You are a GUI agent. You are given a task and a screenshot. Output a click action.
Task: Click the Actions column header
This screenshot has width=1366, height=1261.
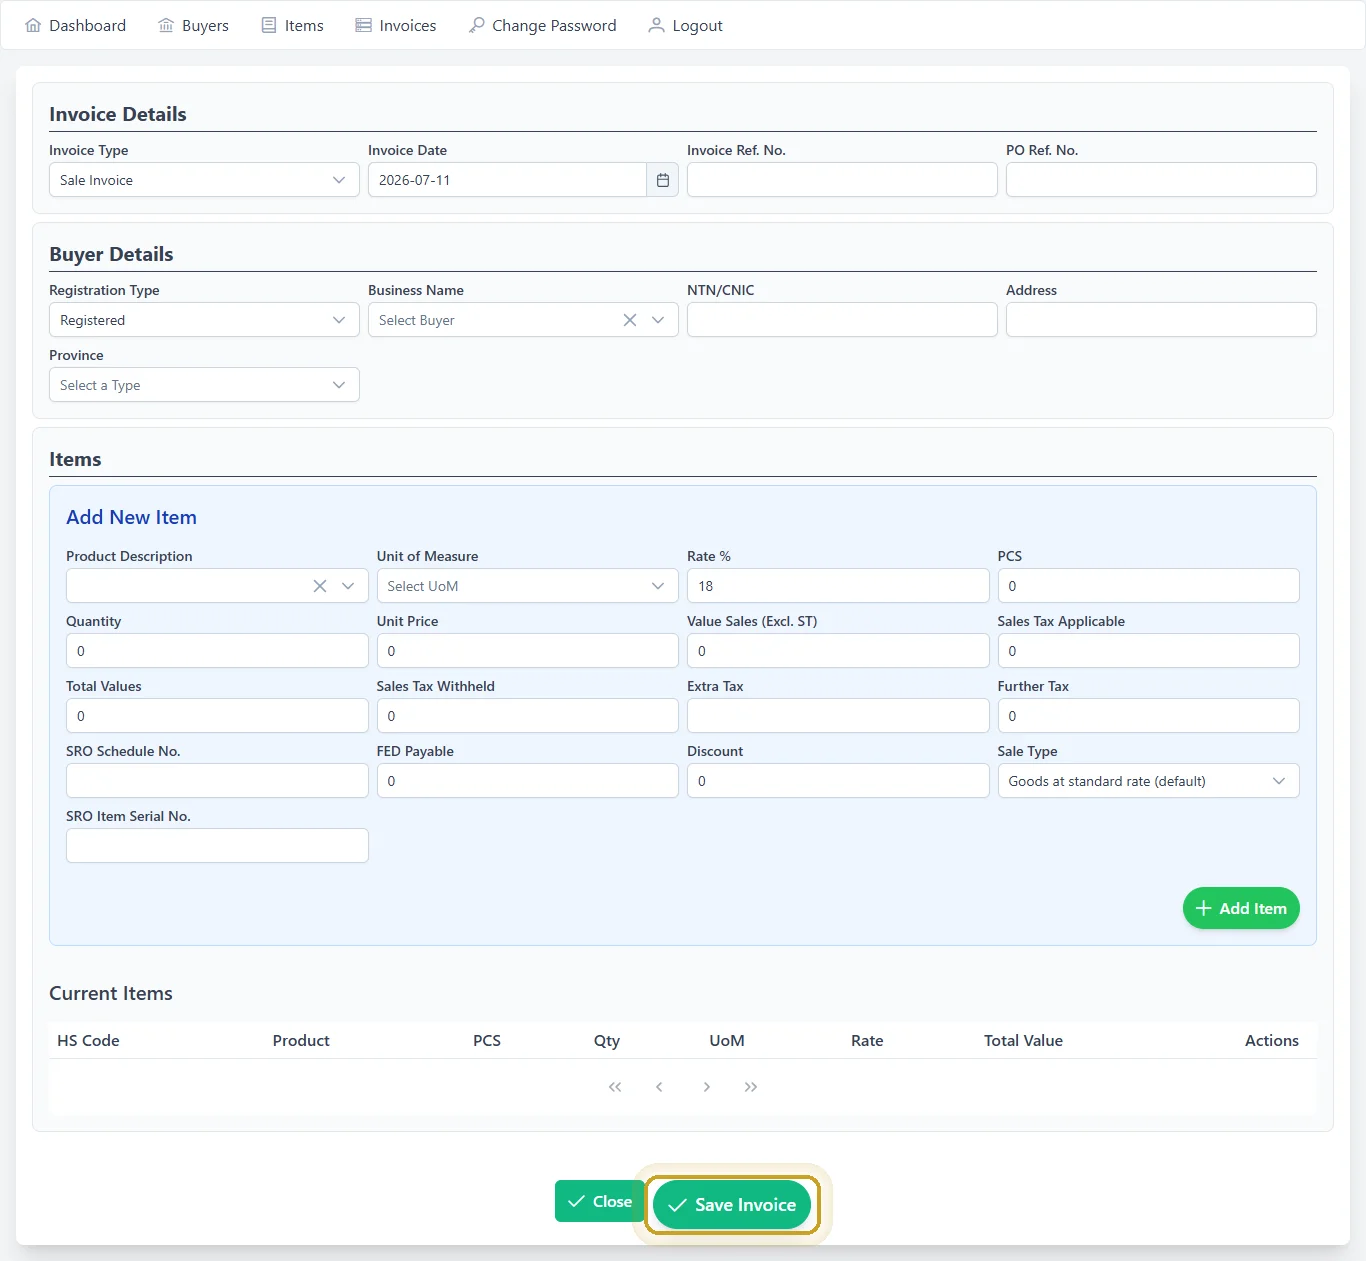[1271, 1041]
